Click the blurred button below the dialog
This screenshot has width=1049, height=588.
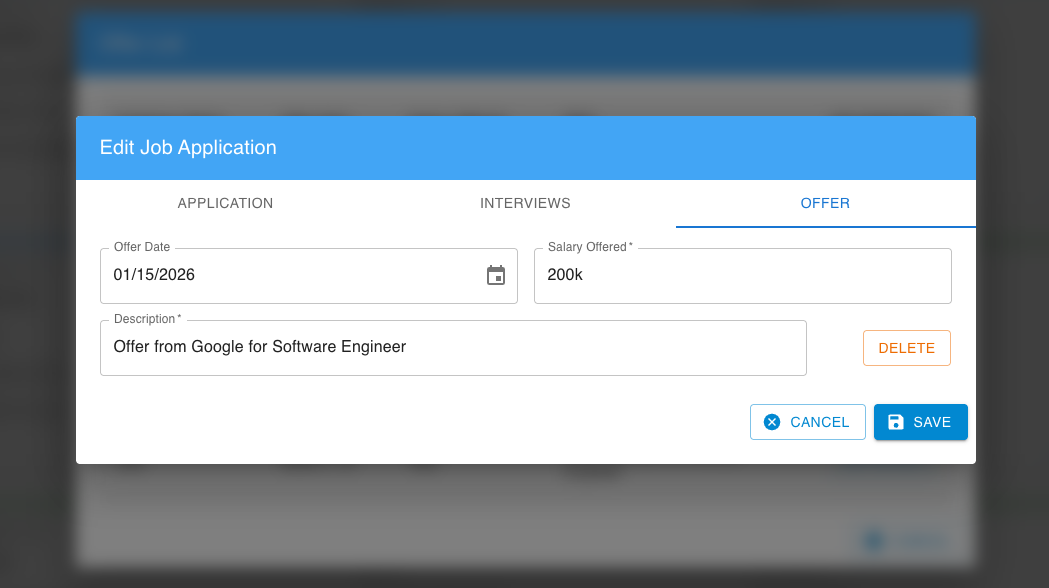903,541
